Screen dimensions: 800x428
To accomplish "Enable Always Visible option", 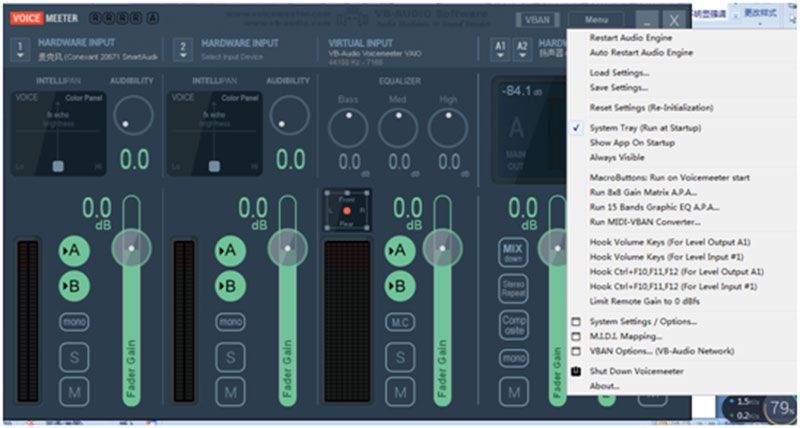I will click(617, 158).
